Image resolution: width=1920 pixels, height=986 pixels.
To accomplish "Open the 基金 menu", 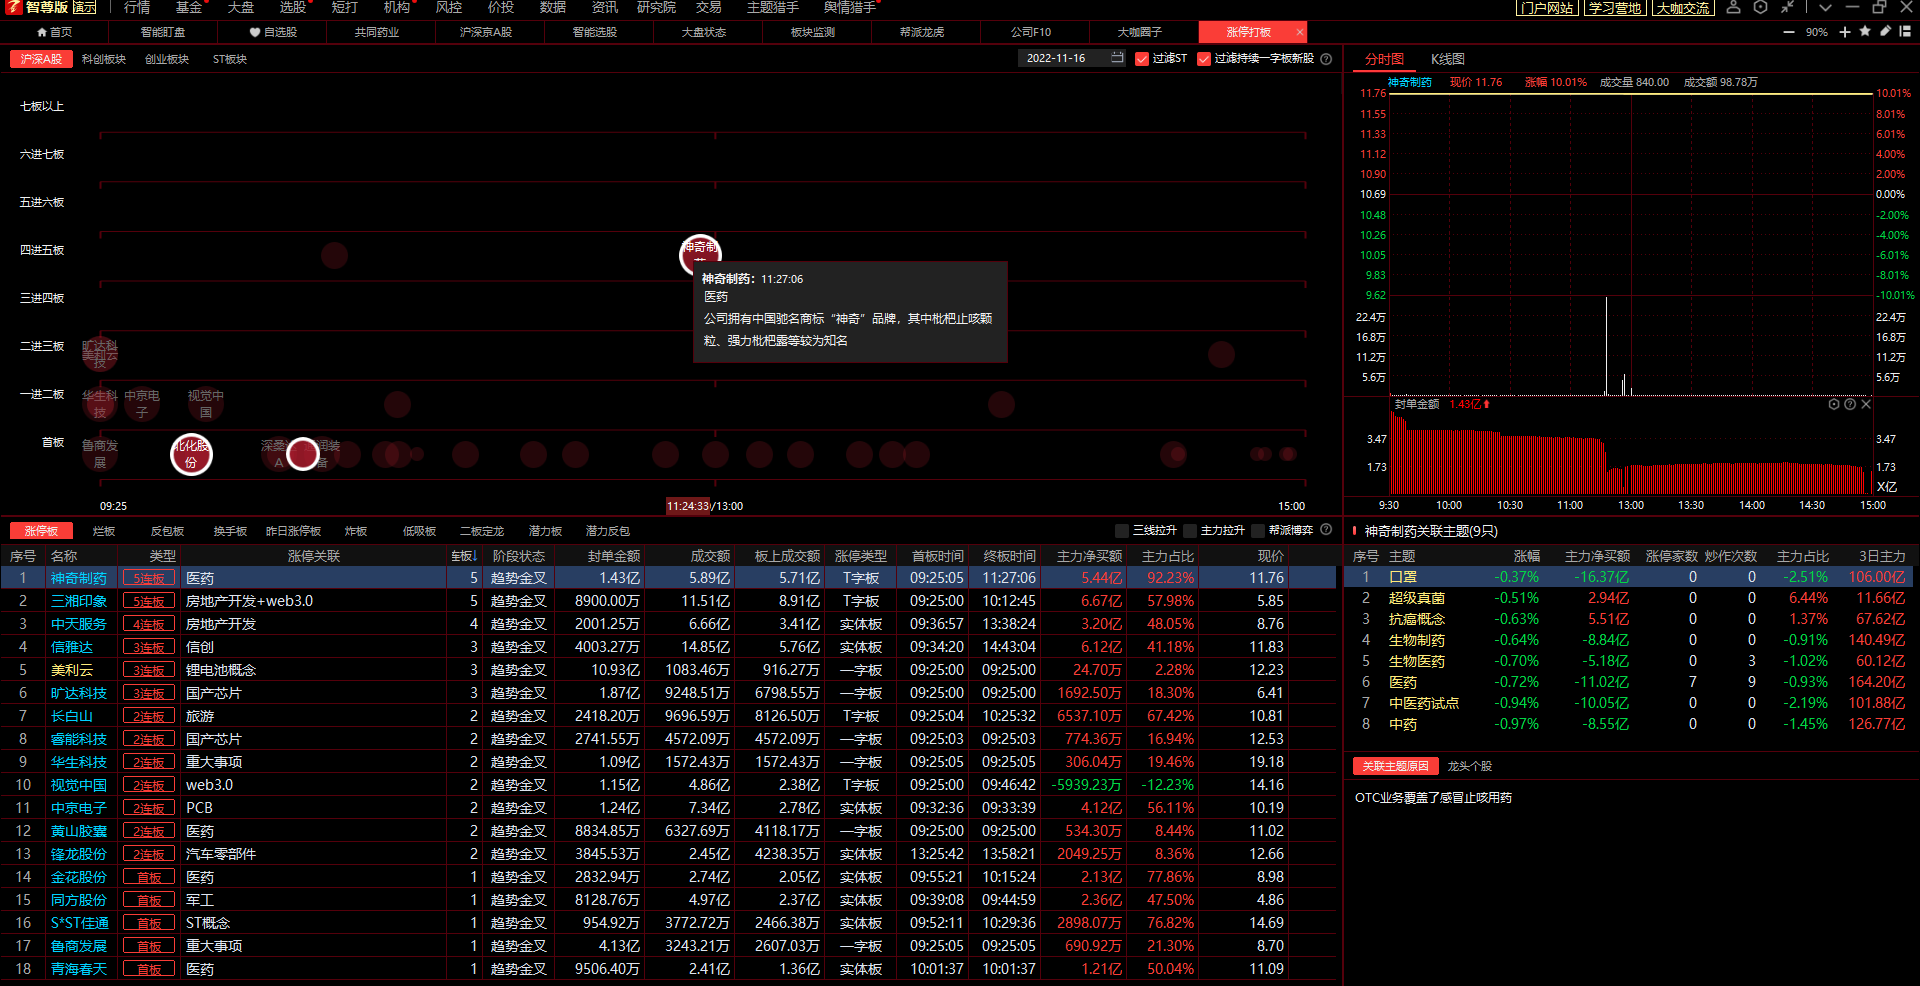I will click(x=189, y=7).
